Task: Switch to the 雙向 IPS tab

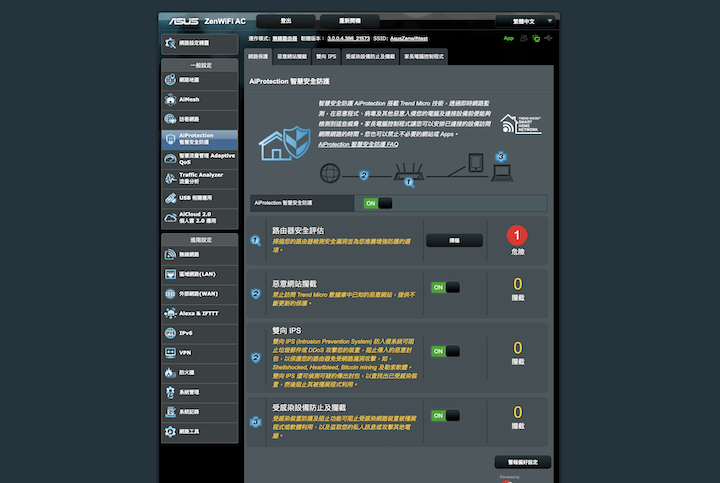Action: coord(326,56)
